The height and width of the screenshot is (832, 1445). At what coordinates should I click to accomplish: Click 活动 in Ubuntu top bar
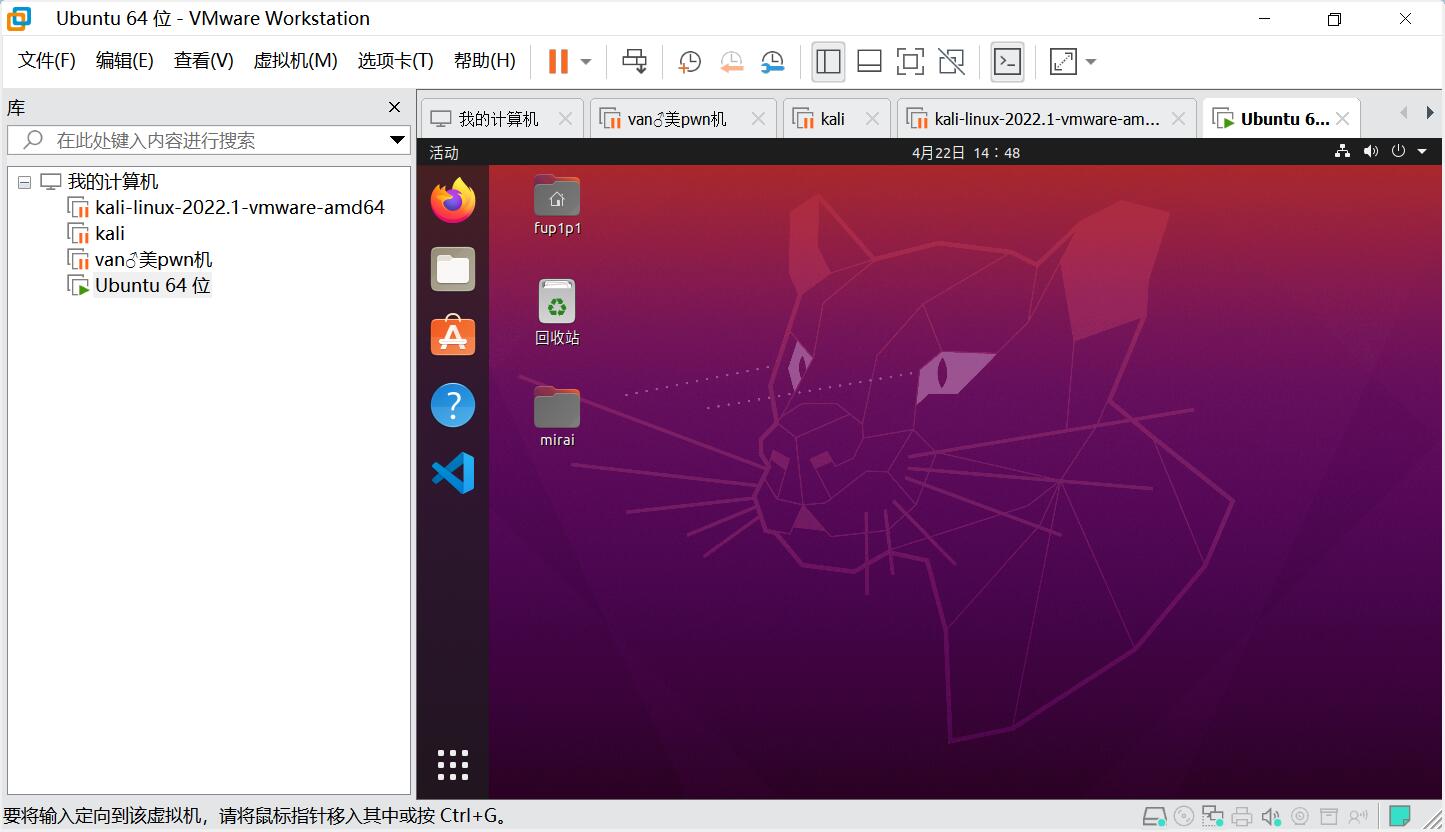click(444, 153)
